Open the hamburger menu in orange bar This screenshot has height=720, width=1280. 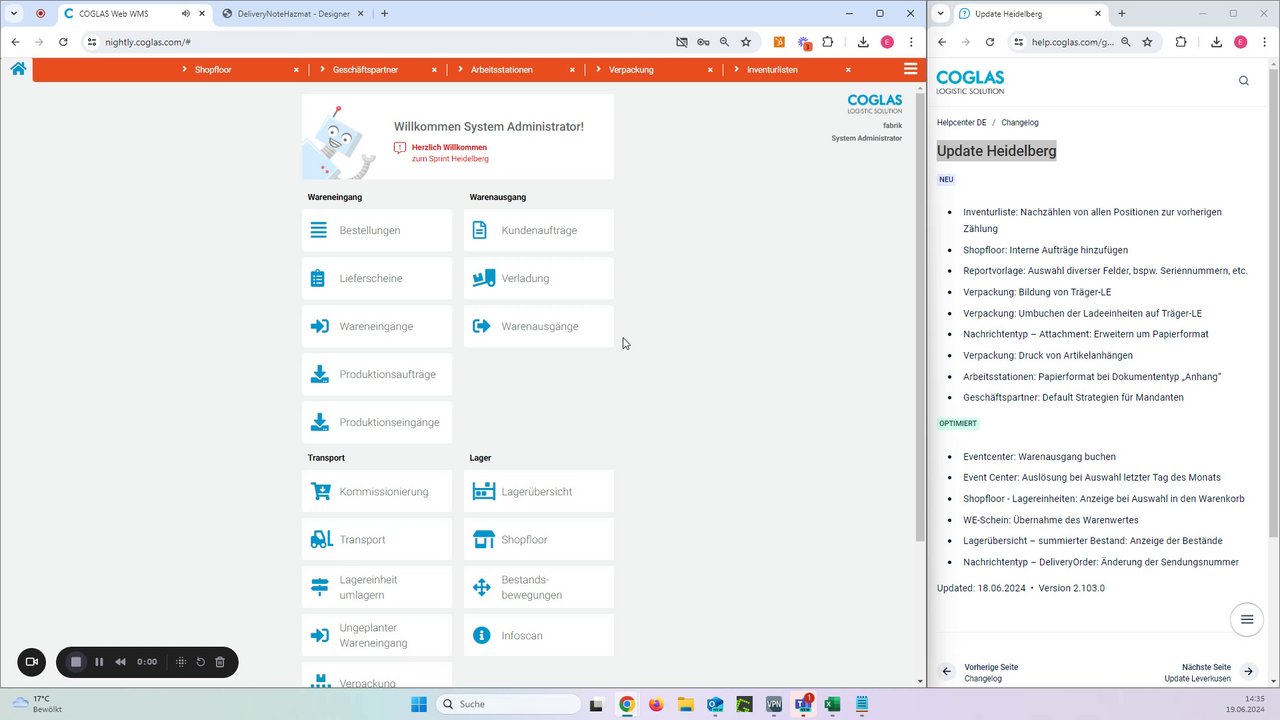910,69
